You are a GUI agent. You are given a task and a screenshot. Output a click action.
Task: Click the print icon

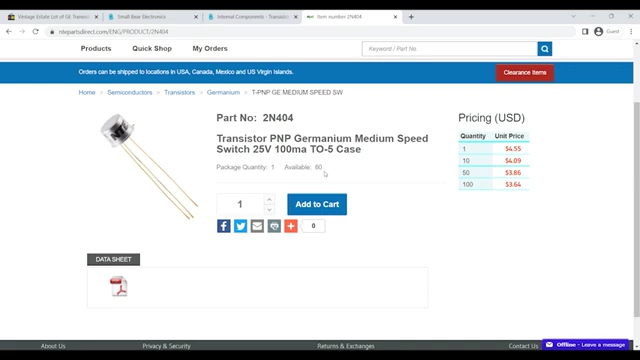pyautogui.click(x=274, y=226)
